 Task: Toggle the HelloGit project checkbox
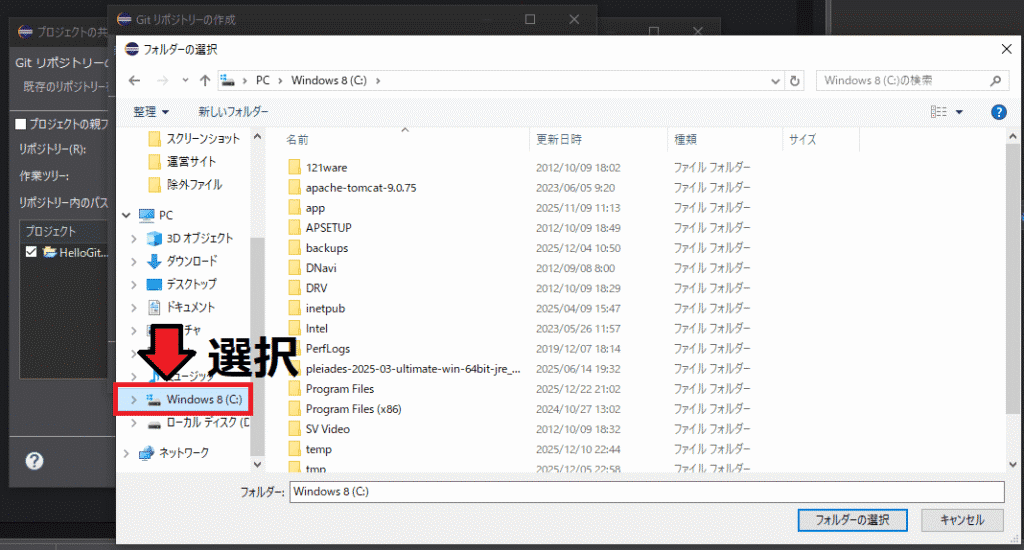click(32, 252)
